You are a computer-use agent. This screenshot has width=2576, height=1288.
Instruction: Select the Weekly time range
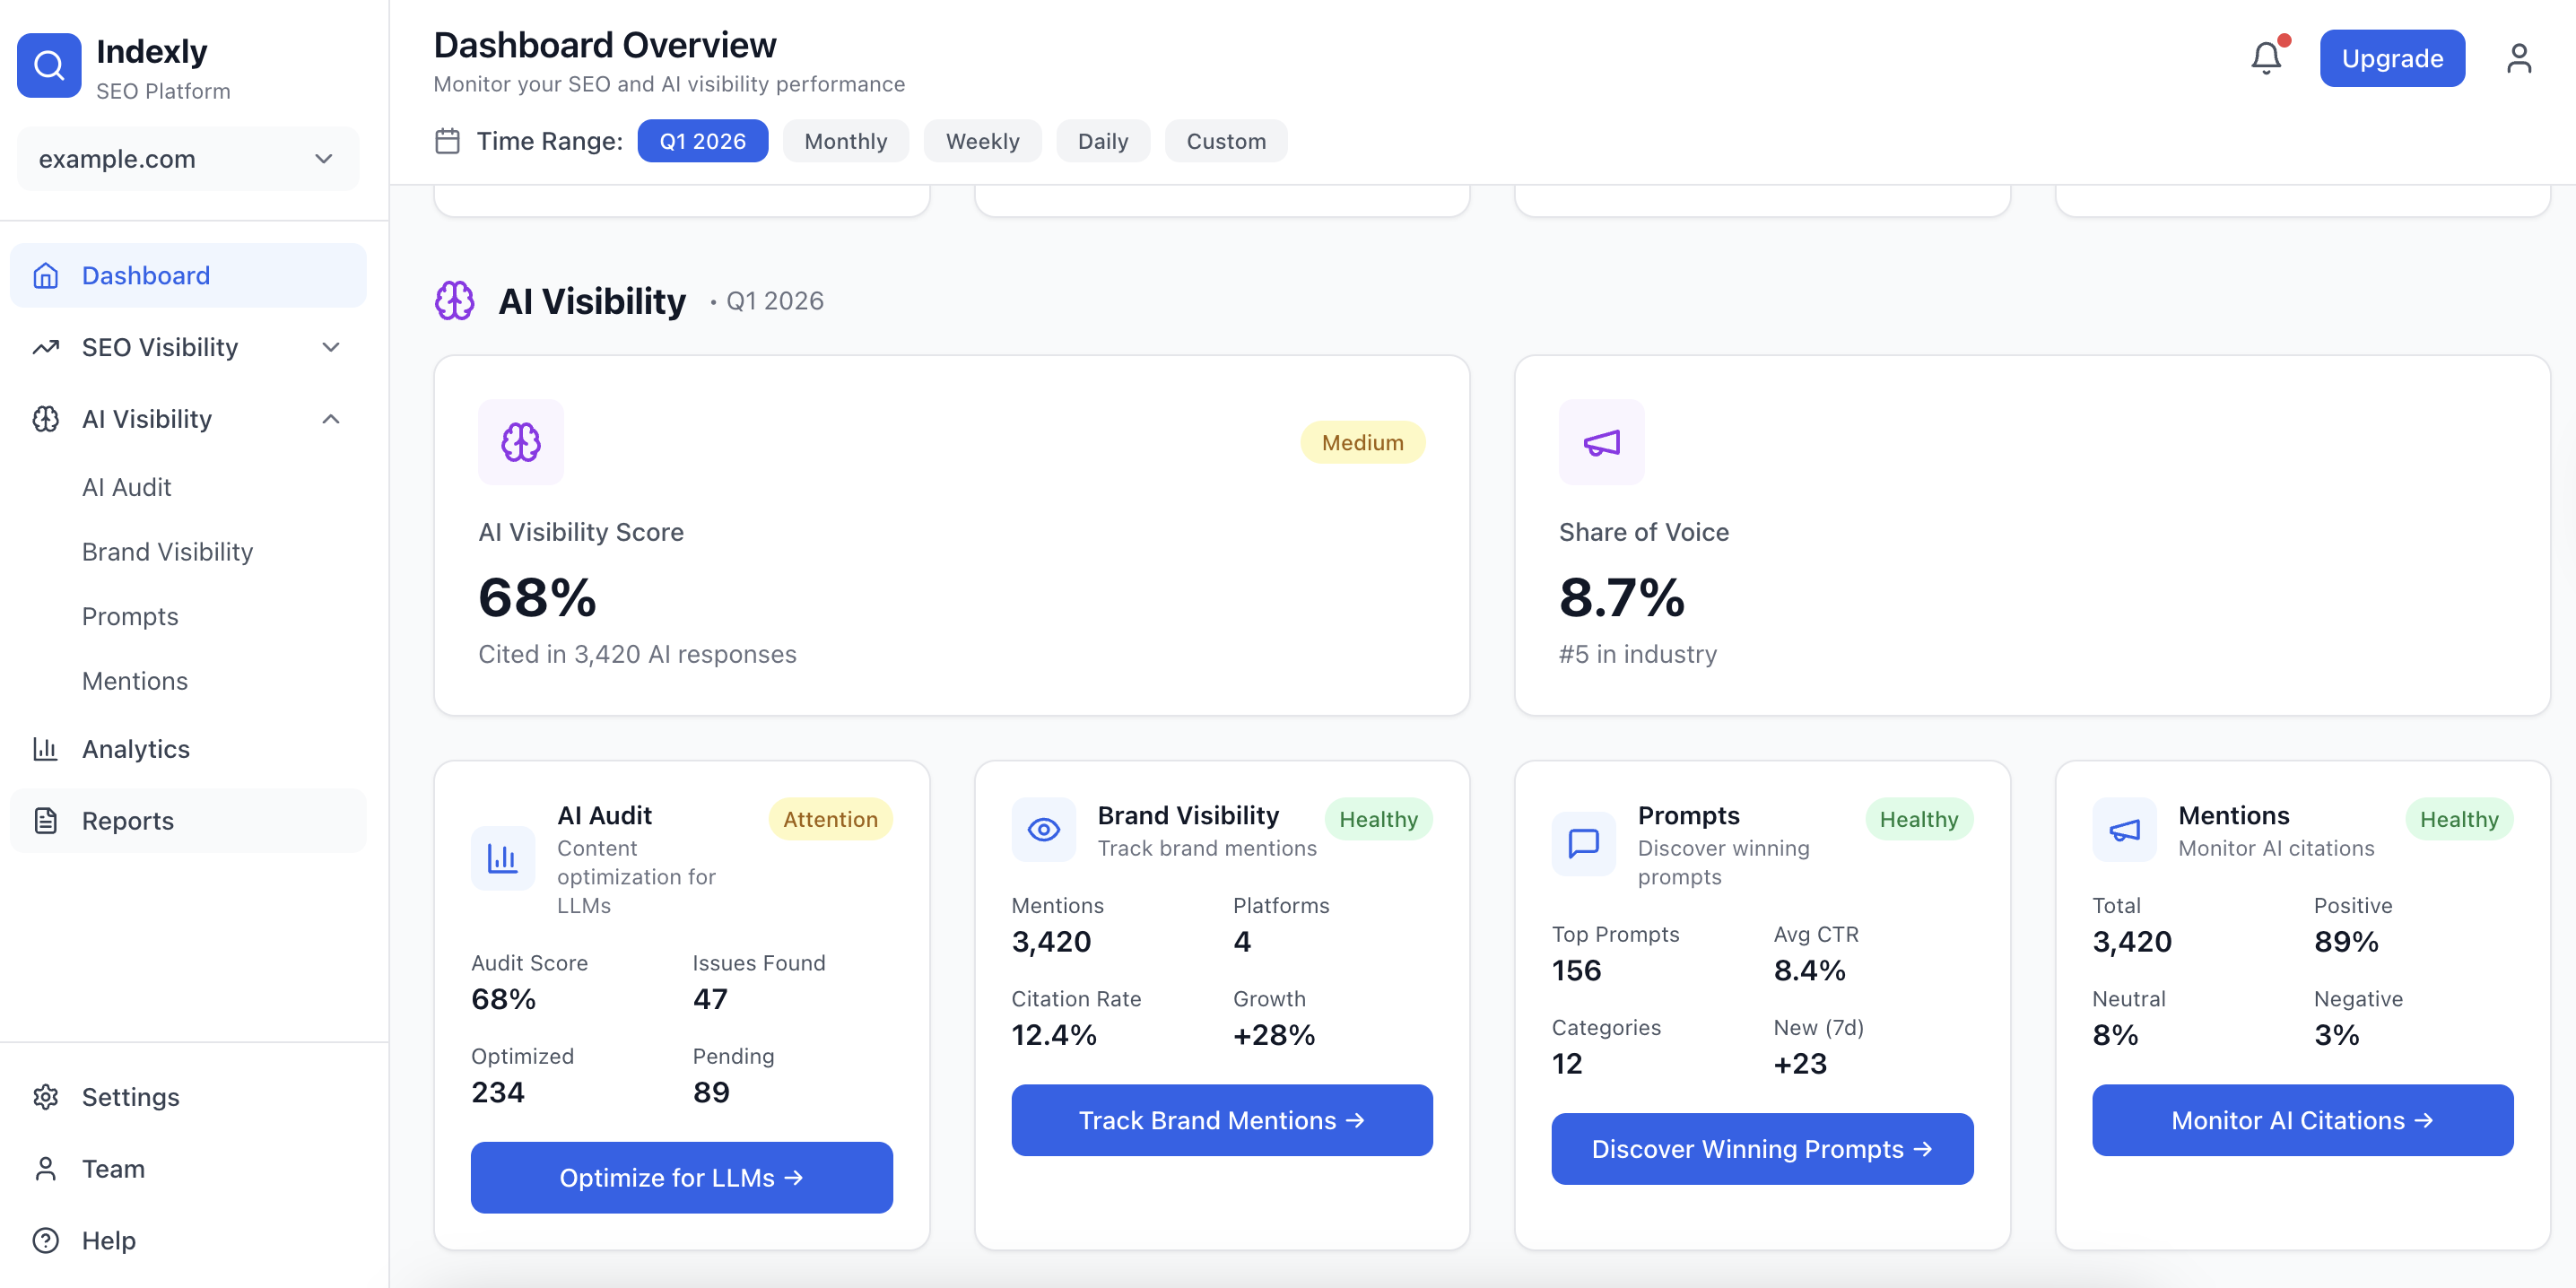(982, 141)
